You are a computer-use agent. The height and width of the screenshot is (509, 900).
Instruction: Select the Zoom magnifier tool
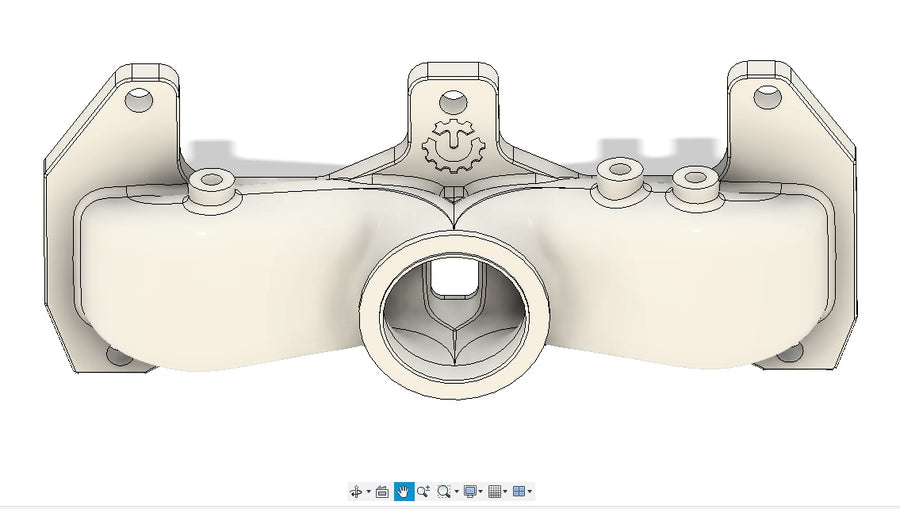423,491
